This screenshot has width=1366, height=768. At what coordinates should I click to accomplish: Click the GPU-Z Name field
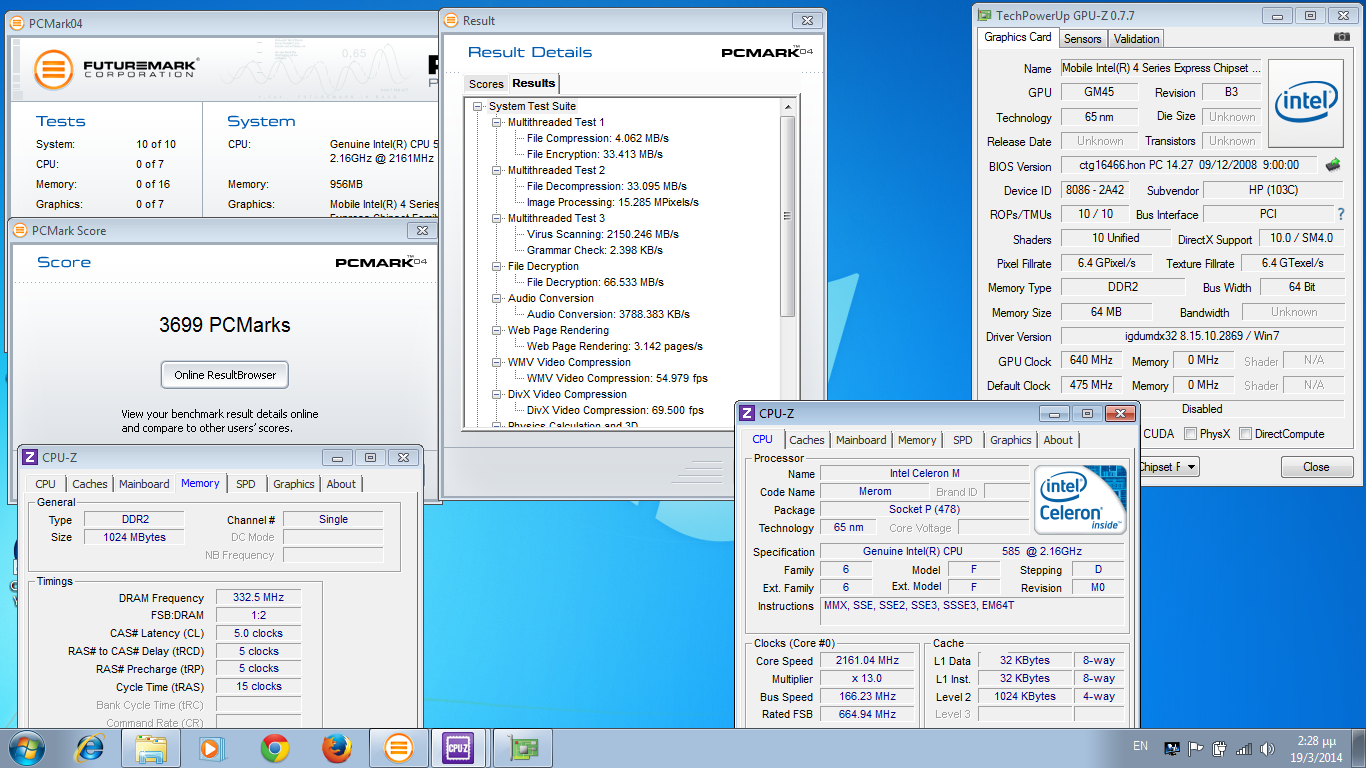[x=1160, y=68]
